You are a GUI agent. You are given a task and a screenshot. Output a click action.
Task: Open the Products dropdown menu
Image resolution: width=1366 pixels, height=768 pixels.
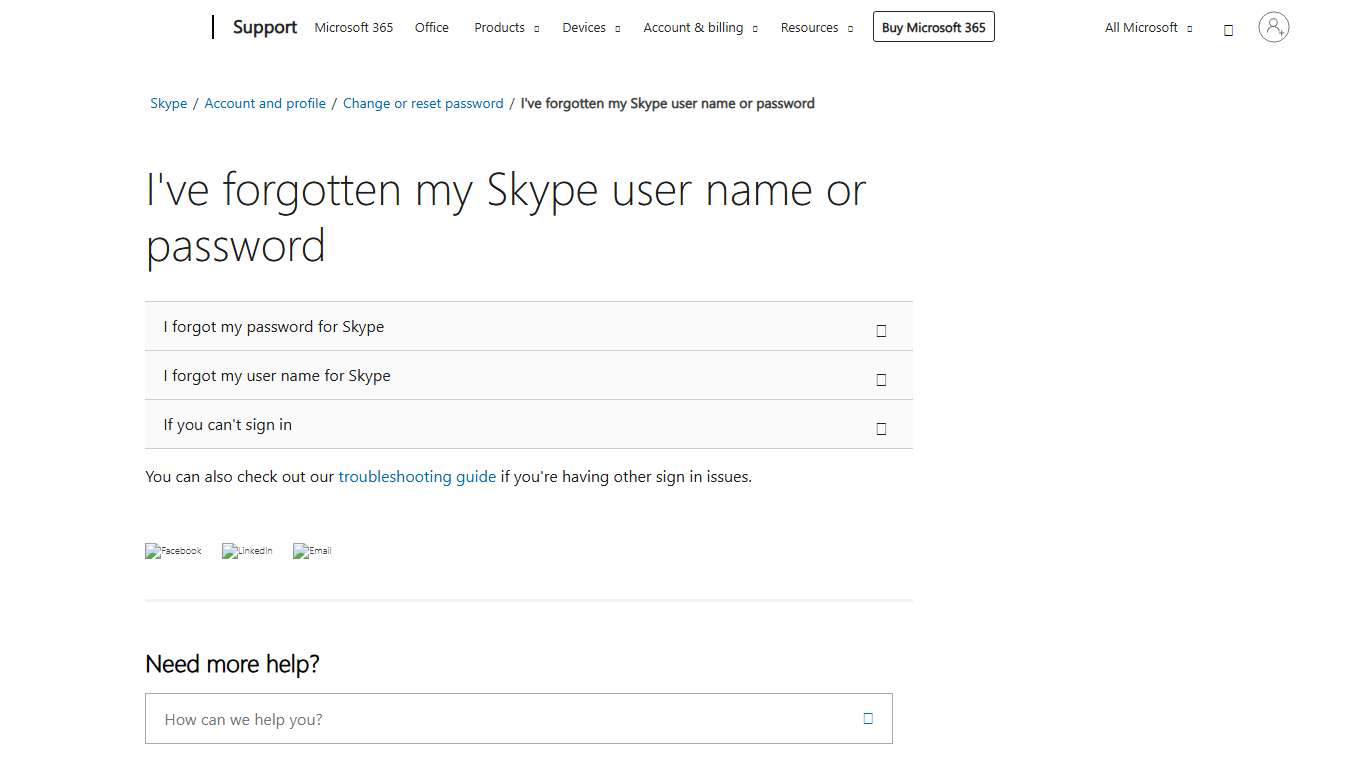[x=506, y=28]
